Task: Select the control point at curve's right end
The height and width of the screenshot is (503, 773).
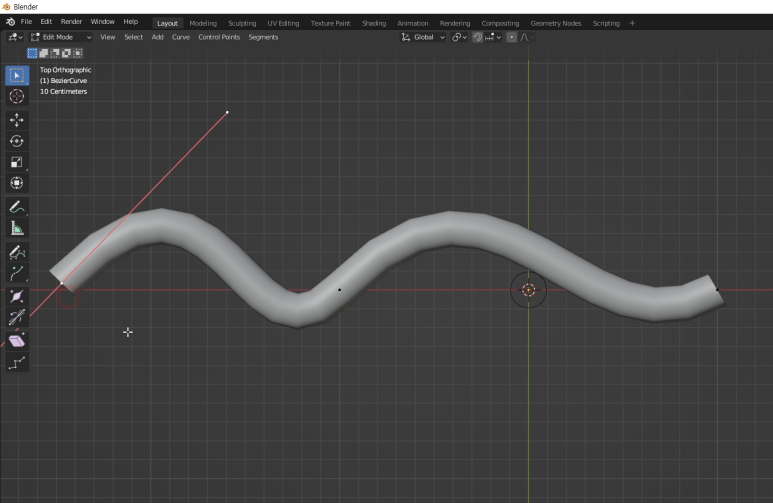Action: click(717, 289)
